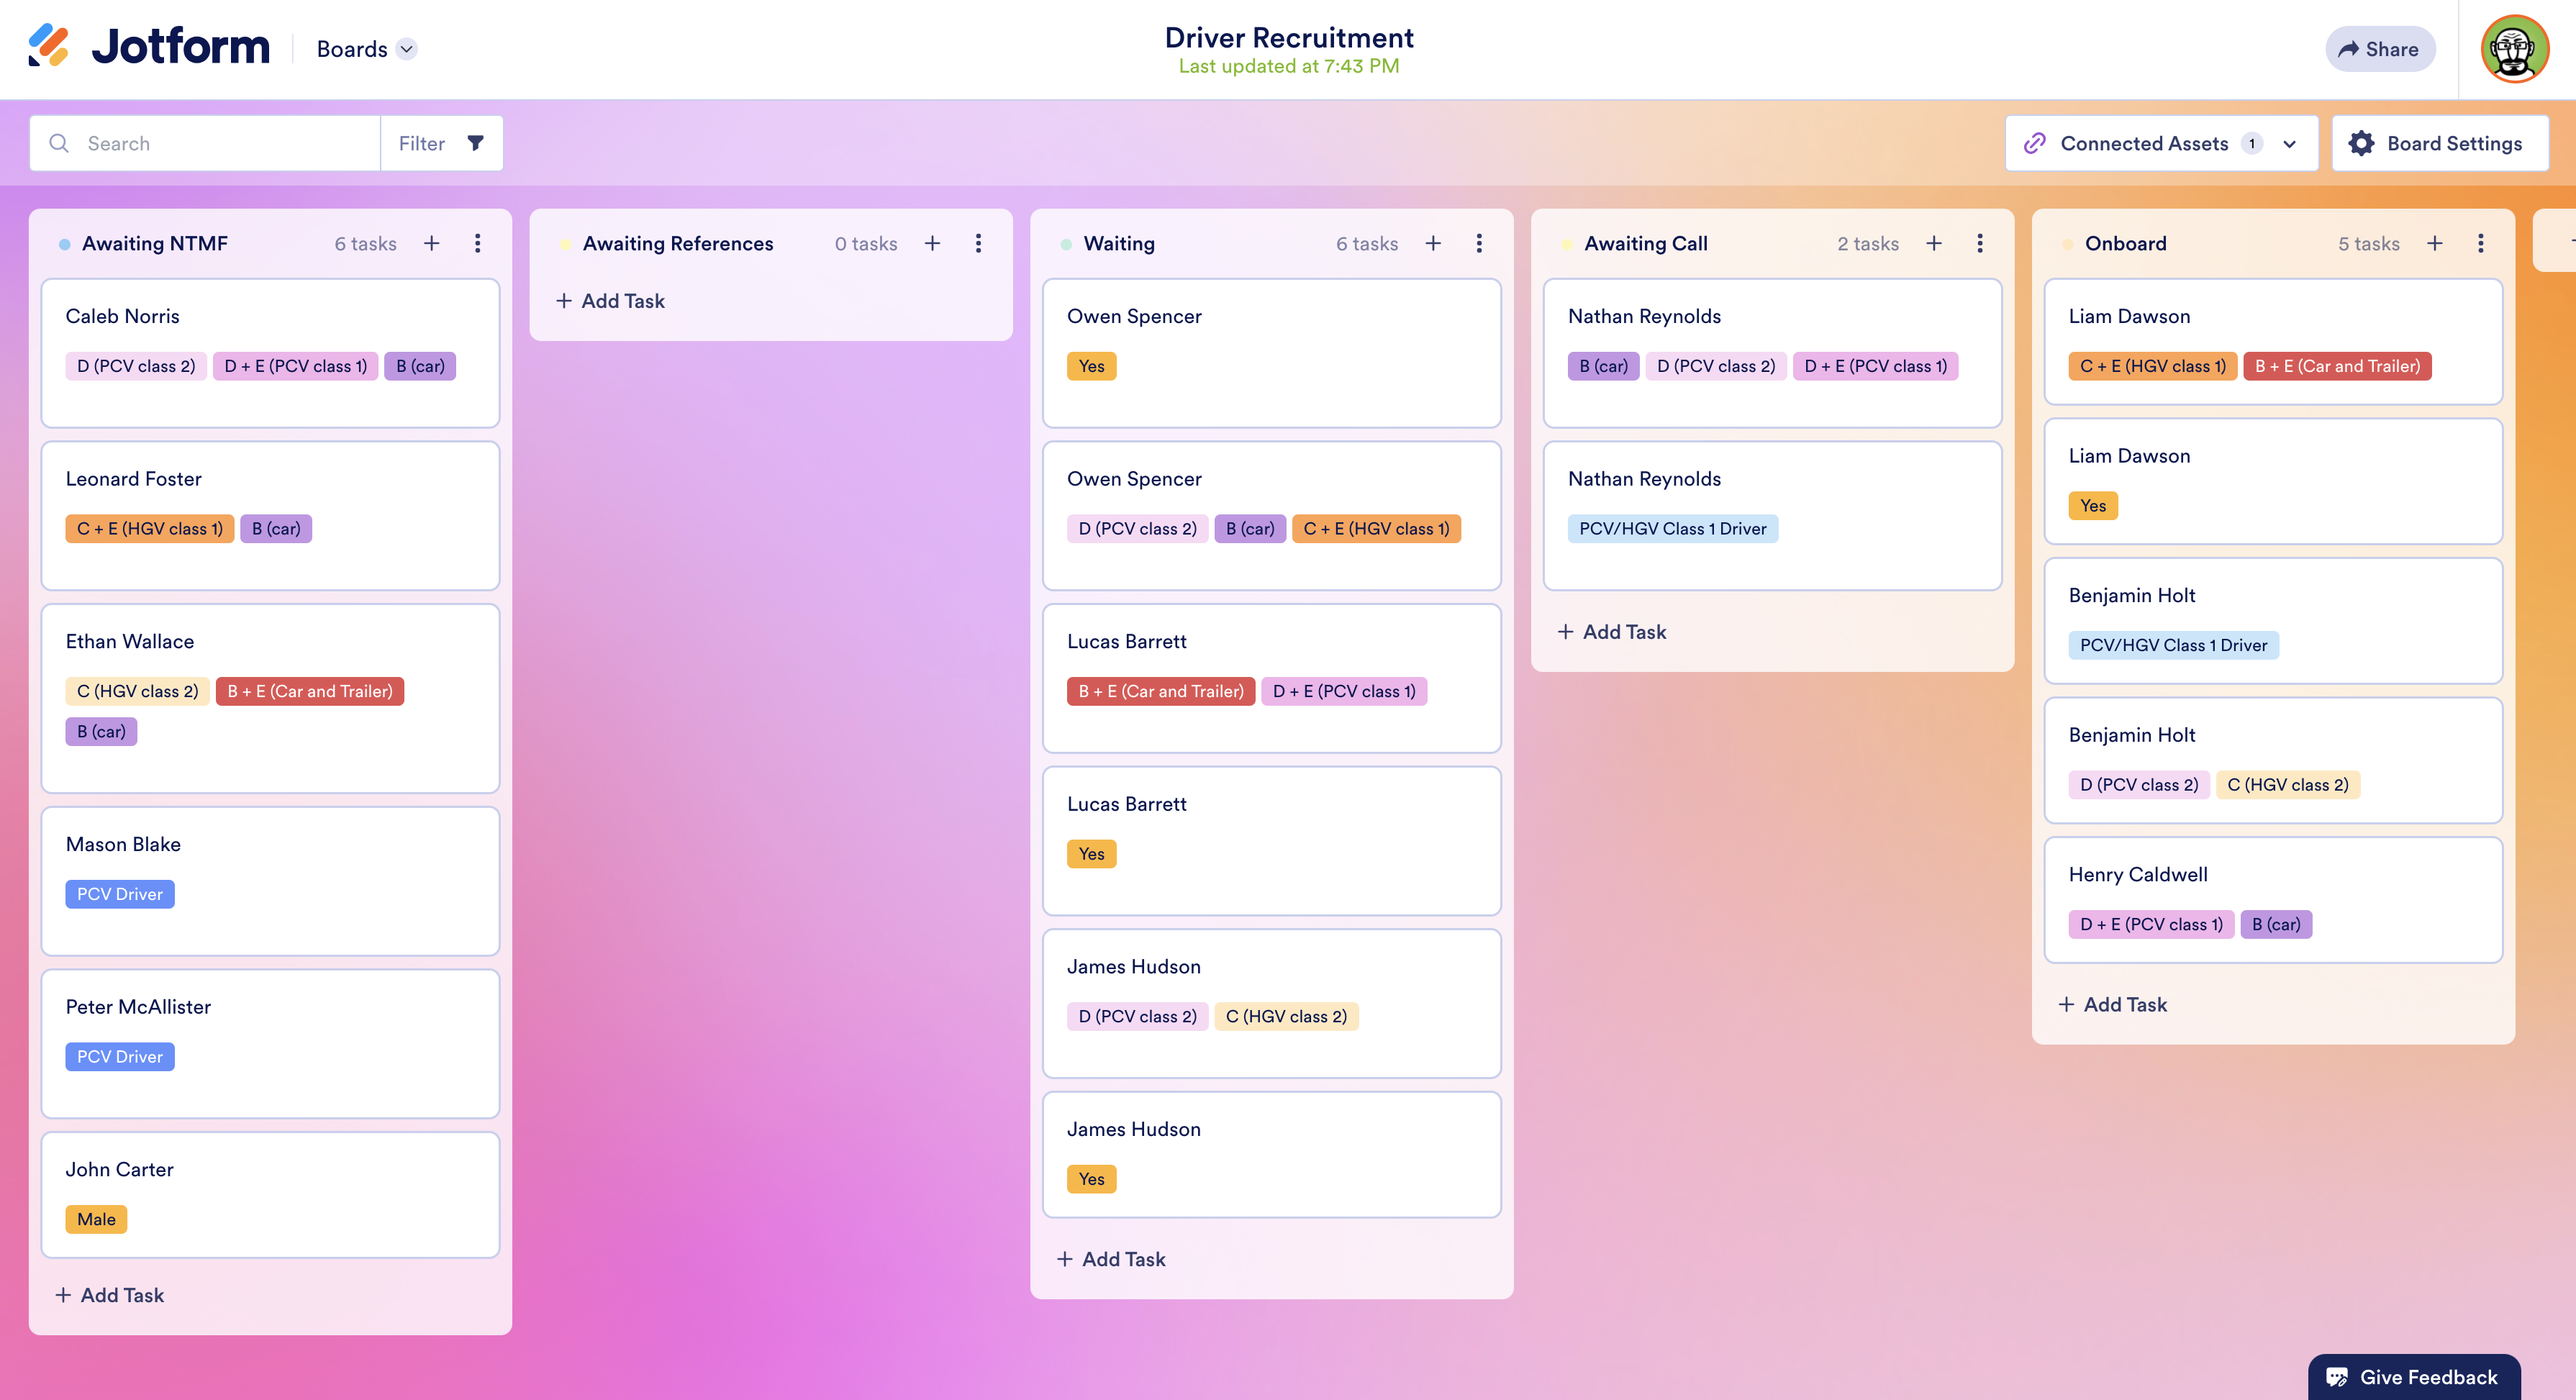Open three-dot menu for Awaiting References column
The image size is (2576, 1400).
[978, 243]
